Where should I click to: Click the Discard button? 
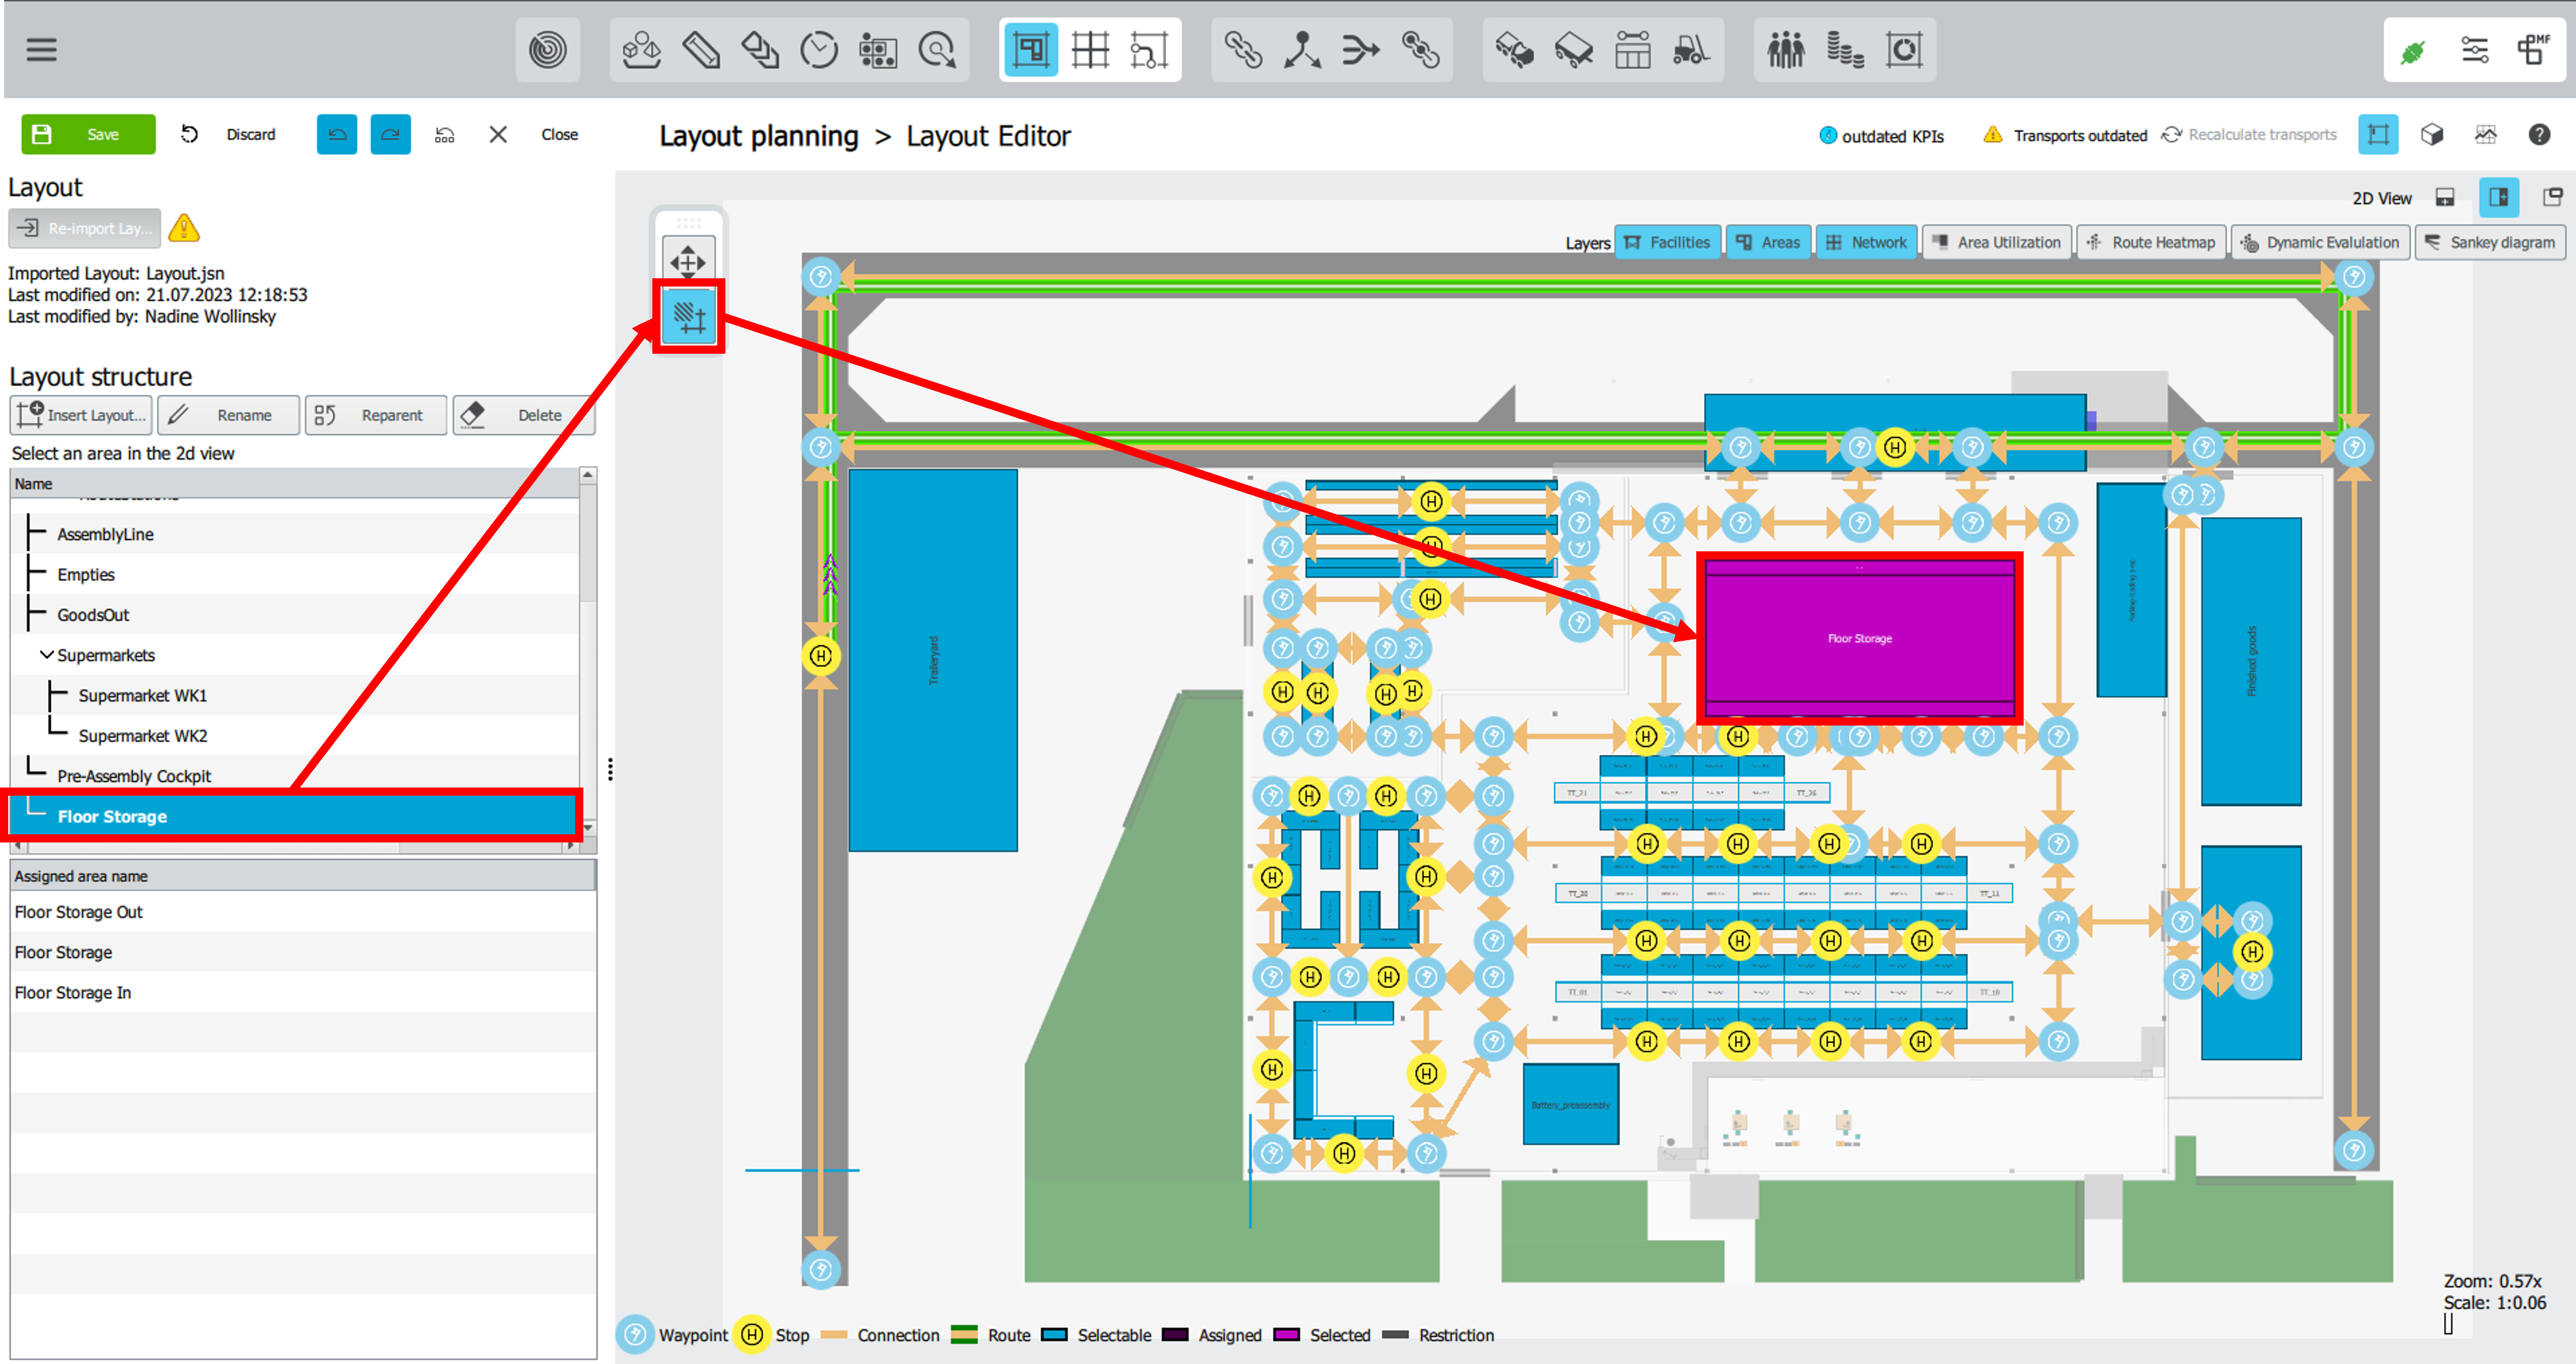[229, 134]
